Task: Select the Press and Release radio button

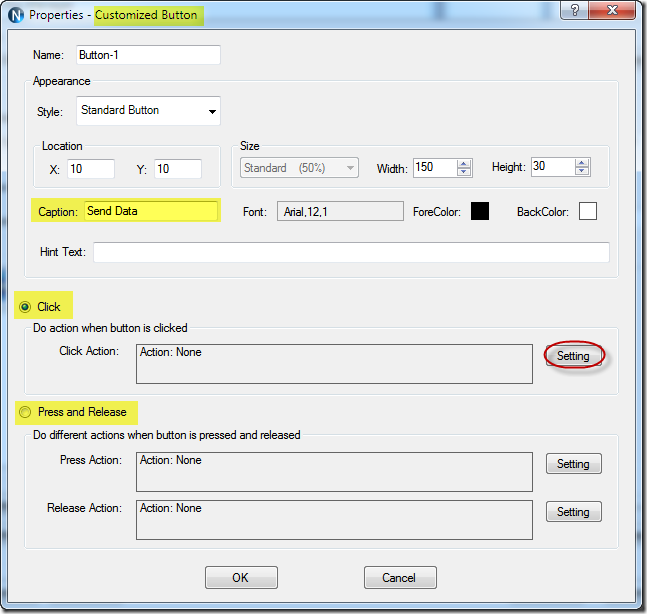Action: (25, 412)
